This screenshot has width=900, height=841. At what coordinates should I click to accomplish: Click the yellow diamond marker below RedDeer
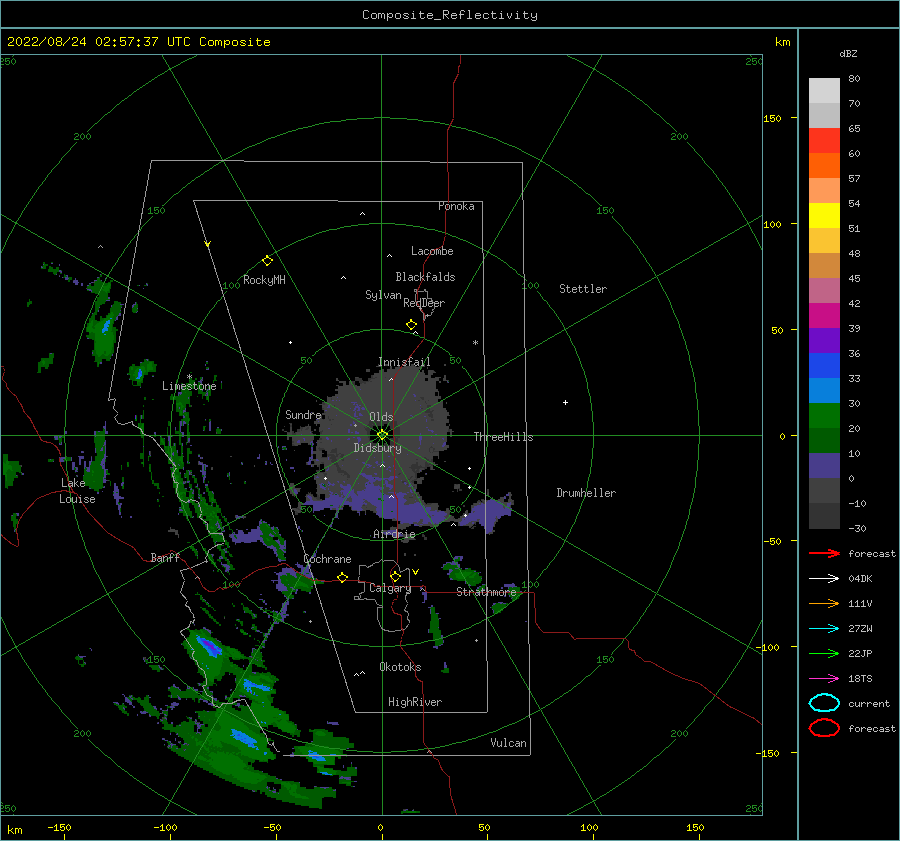click(x=412, y=325)
